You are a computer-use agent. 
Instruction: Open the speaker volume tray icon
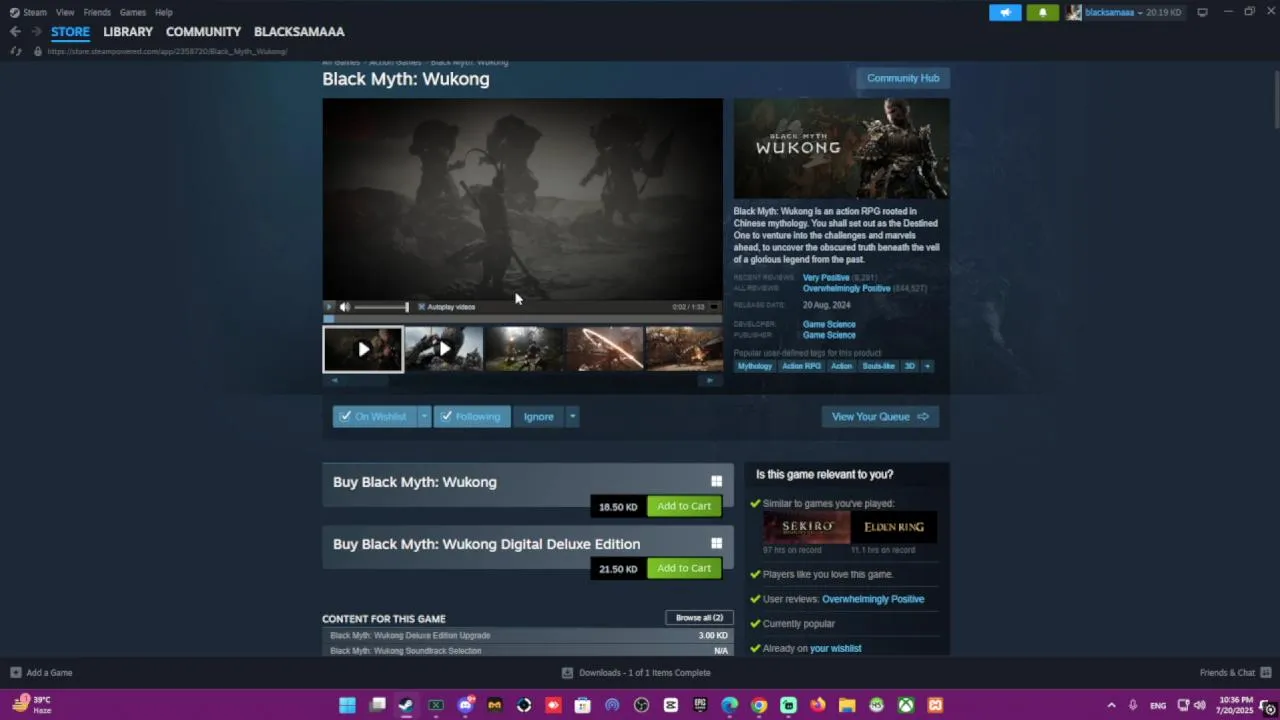(x=1199, y=705)
